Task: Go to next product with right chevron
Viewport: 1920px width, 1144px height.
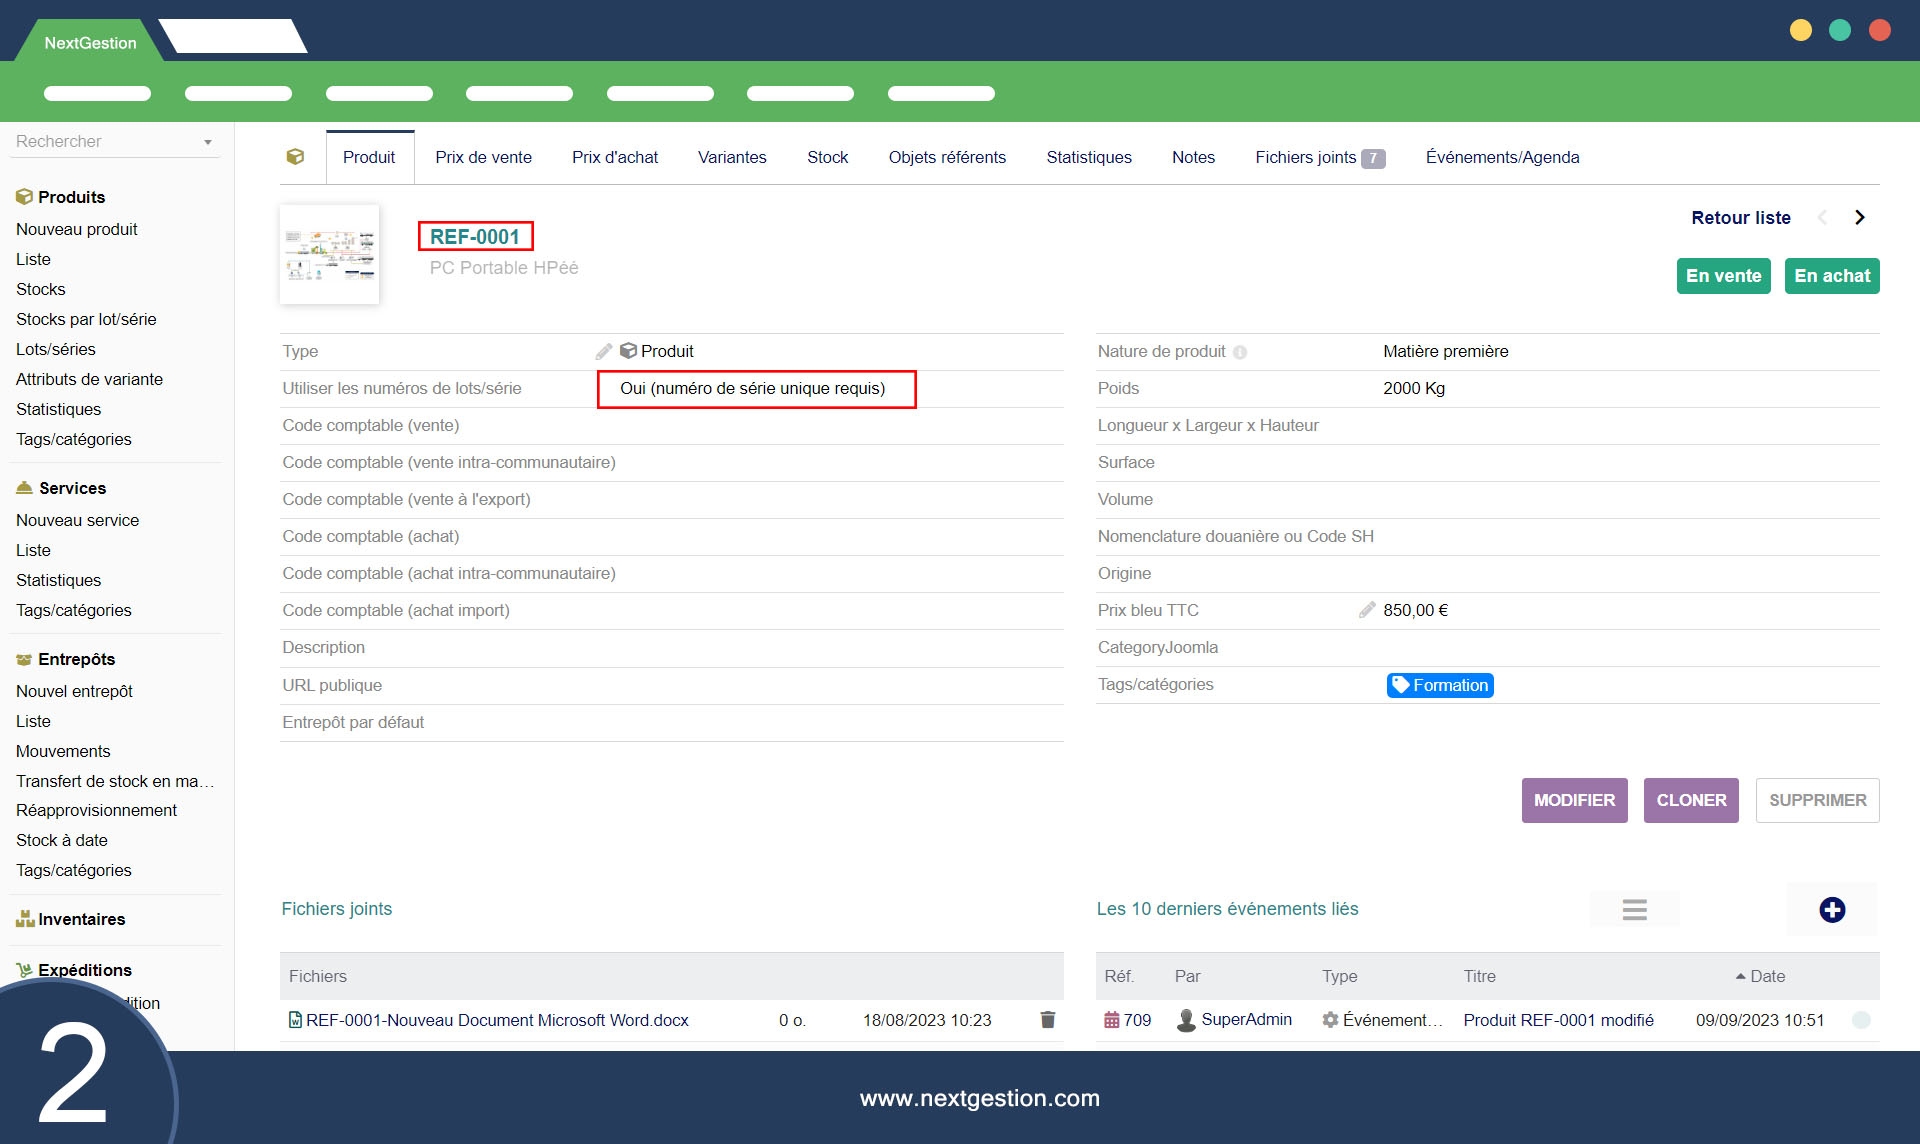Action: pyautogui.click(x=1859, y=218)
